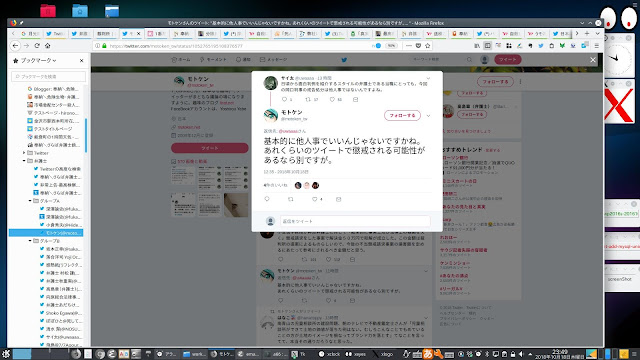Click the green padlock site-security icon
The image size is (640, 360).
pyautogui.click(x=104, y=46)
